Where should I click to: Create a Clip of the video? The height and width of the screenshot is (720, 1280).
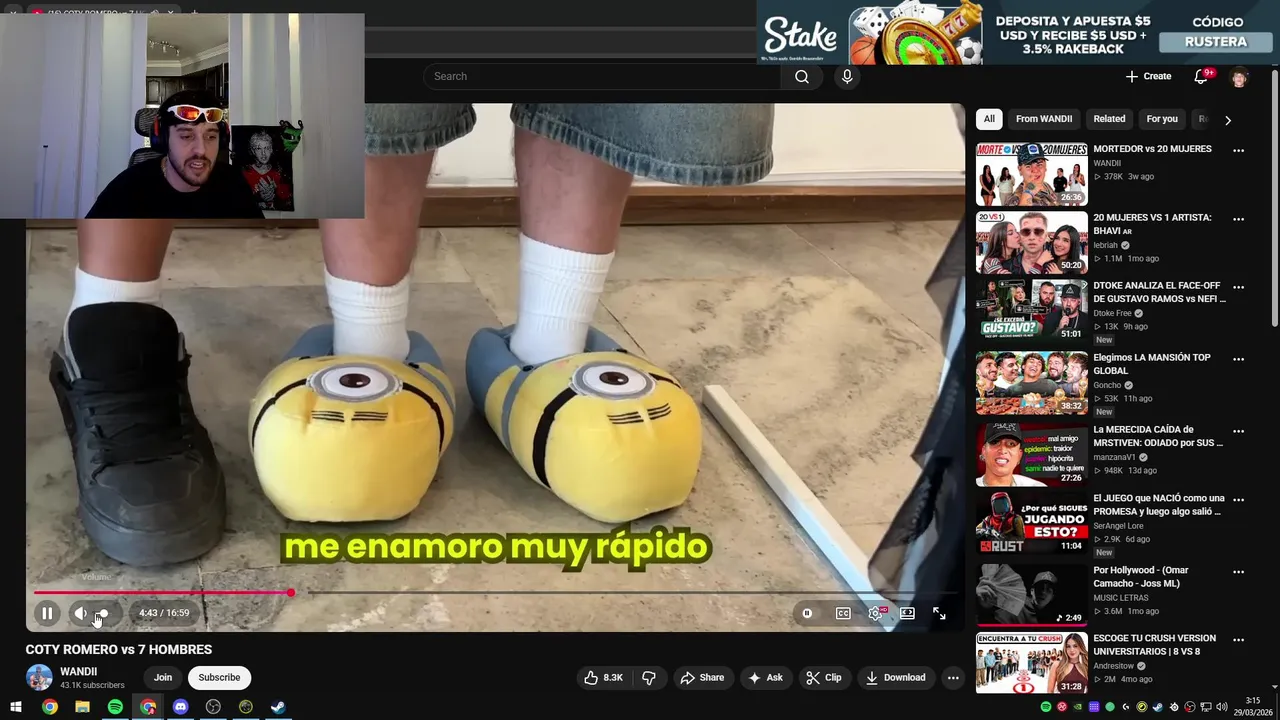coord(824,677)
